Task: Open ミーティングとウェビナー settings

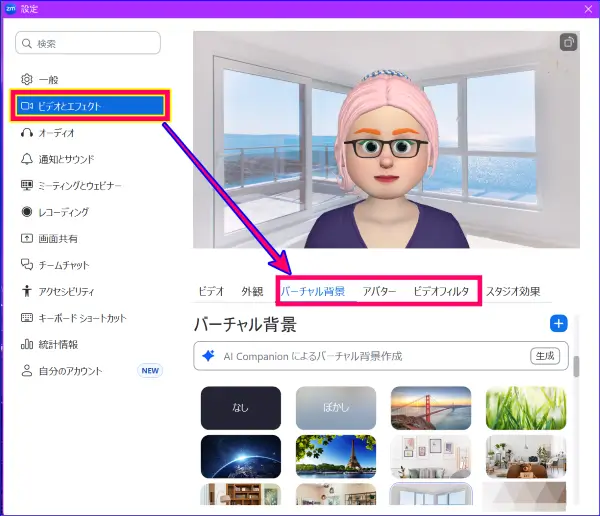Action: coord(80,186)
